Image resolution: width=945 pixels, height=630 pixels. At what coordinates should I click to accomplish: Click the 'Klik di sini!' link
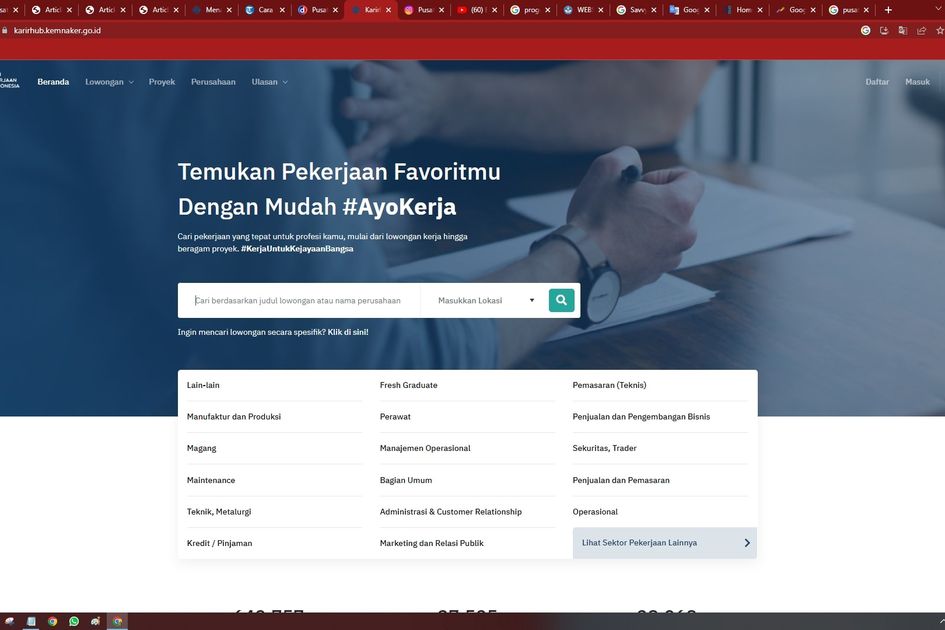point(348,332)
